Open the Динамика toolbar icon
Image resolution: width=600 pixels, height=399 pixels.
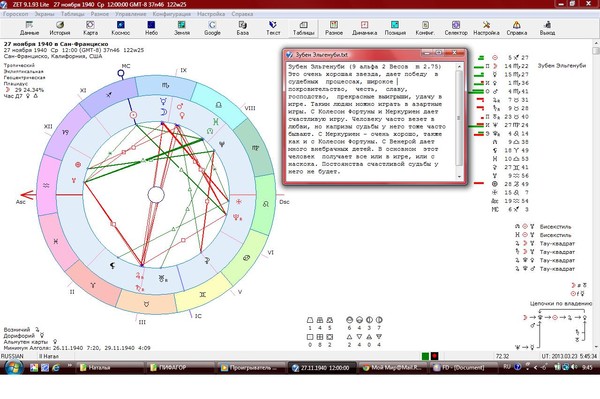coord(364,28)
